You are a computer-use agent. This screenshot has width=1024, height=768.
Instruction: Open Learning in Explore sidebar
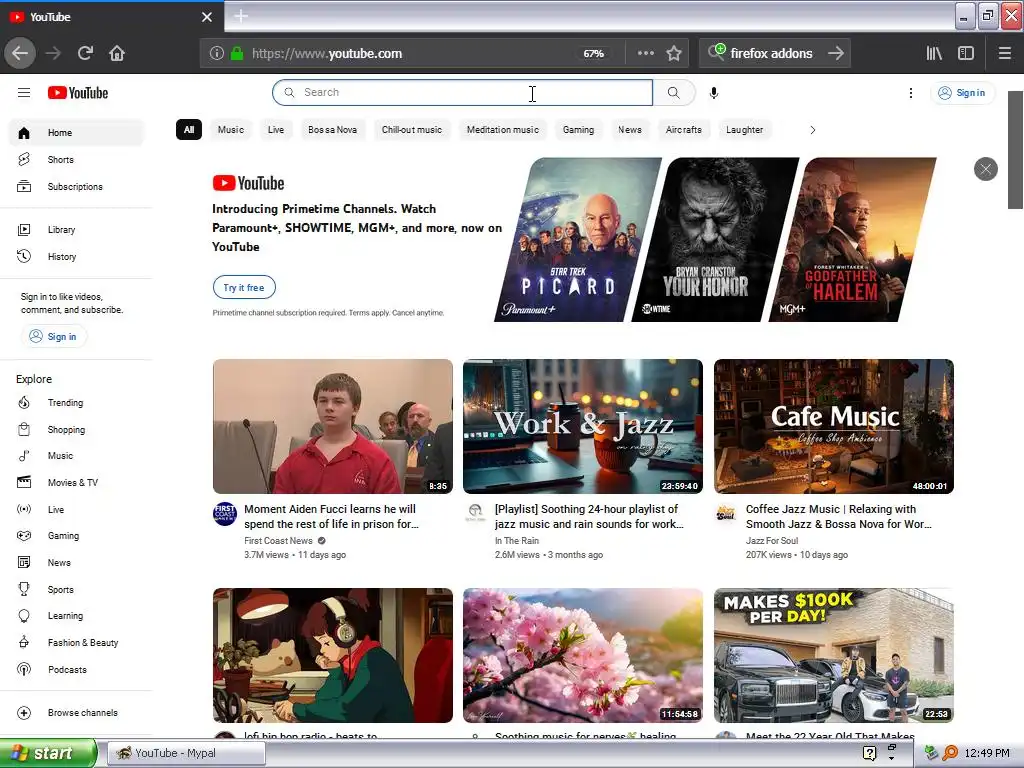coord(76,616)
